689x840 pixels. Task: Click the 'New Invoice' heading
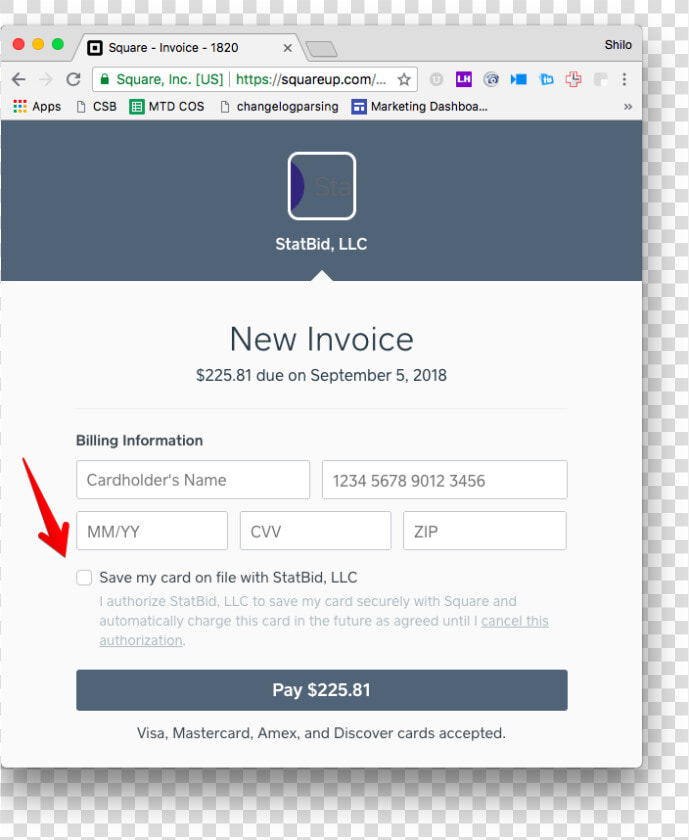pos(321,339)
